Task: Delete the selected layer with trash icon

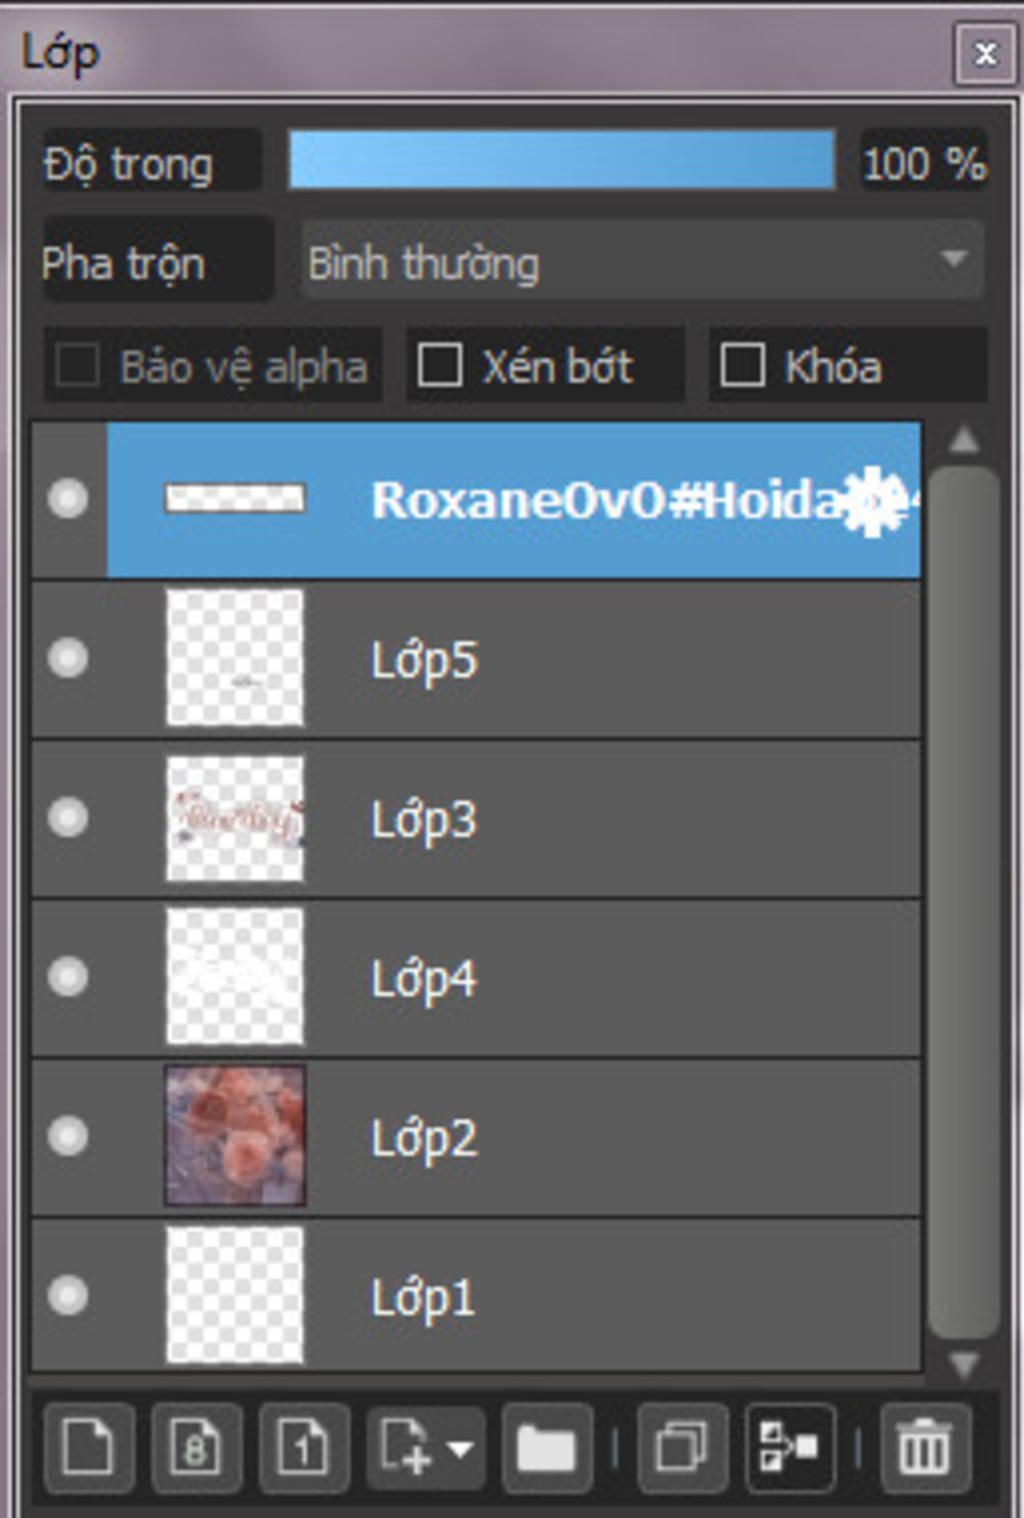Action: point(924,1447)
